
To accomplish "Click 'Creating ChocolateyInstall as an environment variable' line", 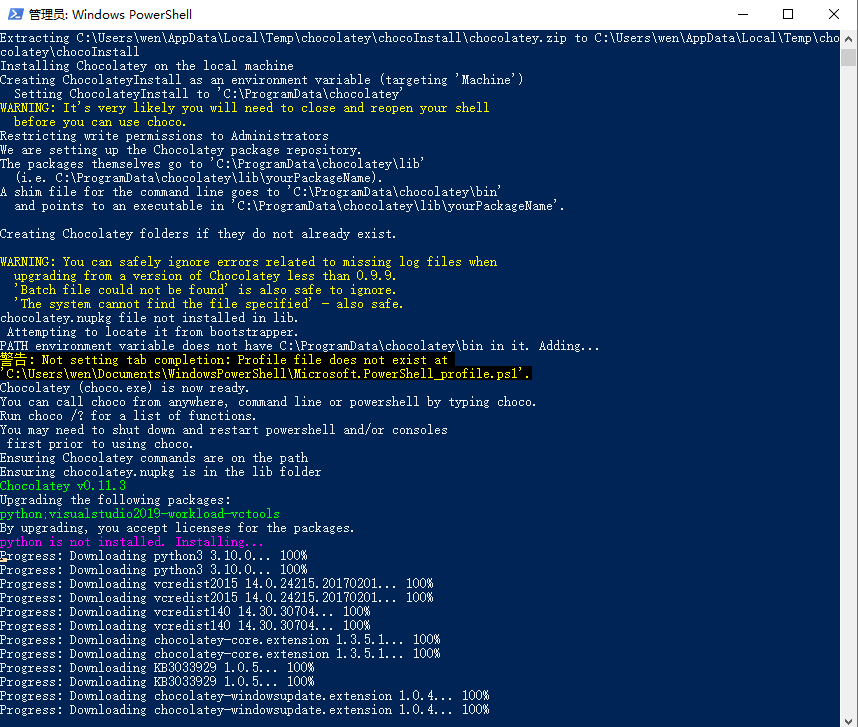I will pos(262,80).
